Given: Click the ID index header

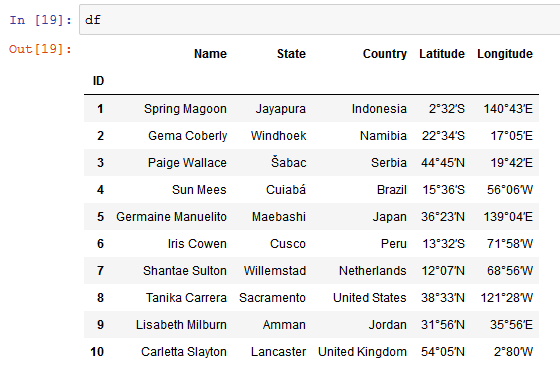Looking at the screenshot, I should (98, 81).
